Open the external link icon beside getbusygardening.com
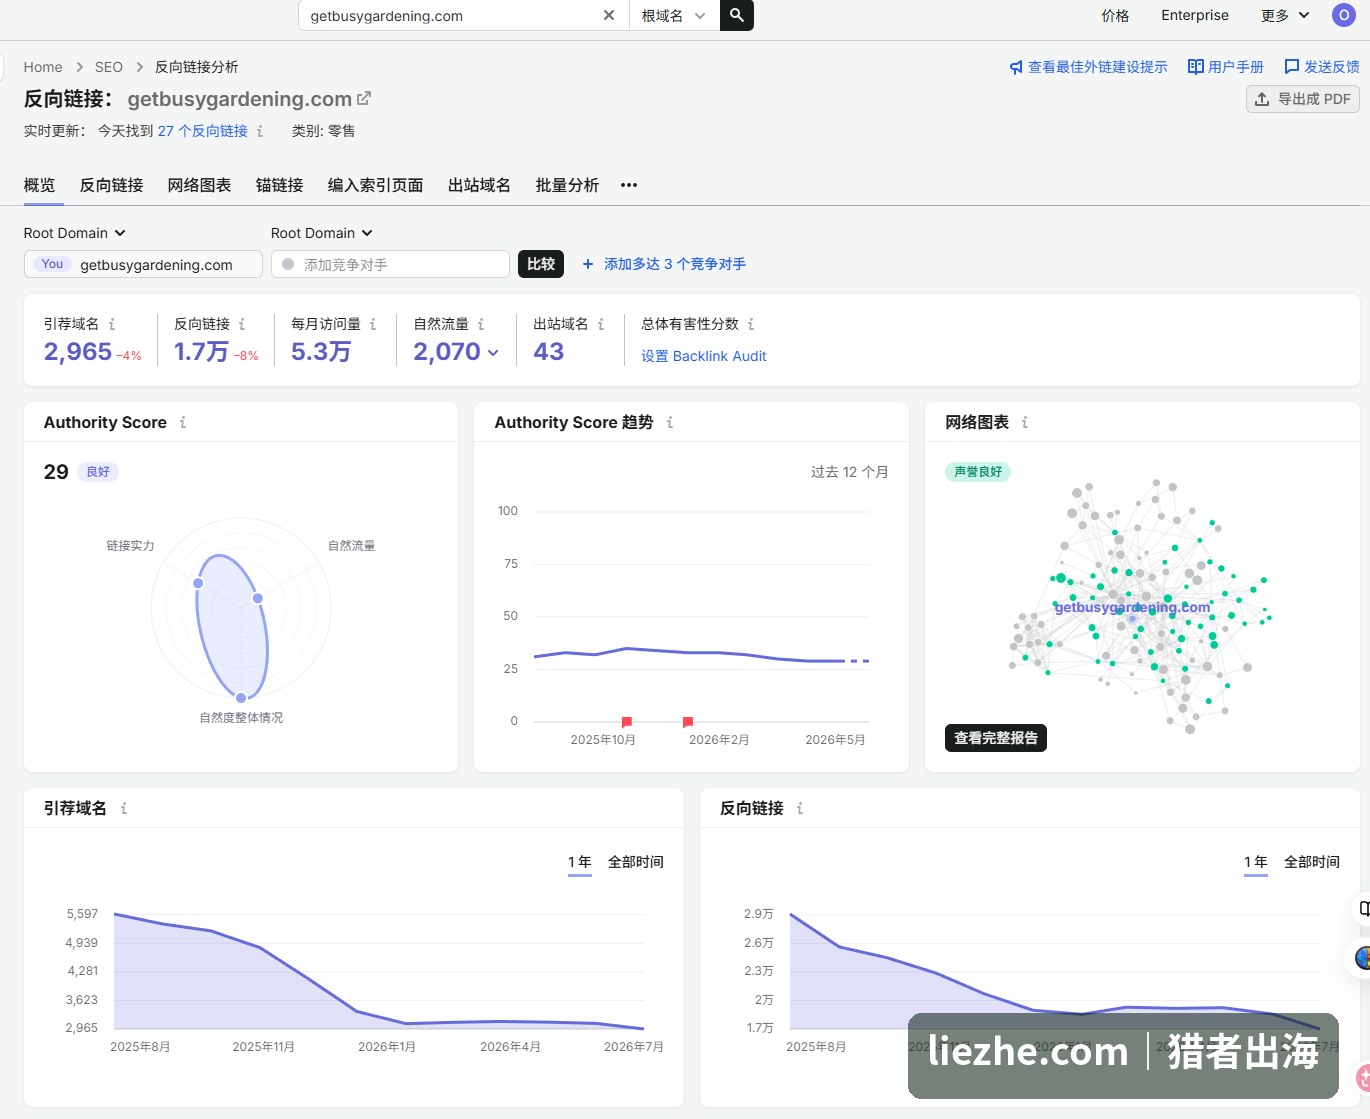This screenshot has width=1370, height=1119. [x=364, y=98]
